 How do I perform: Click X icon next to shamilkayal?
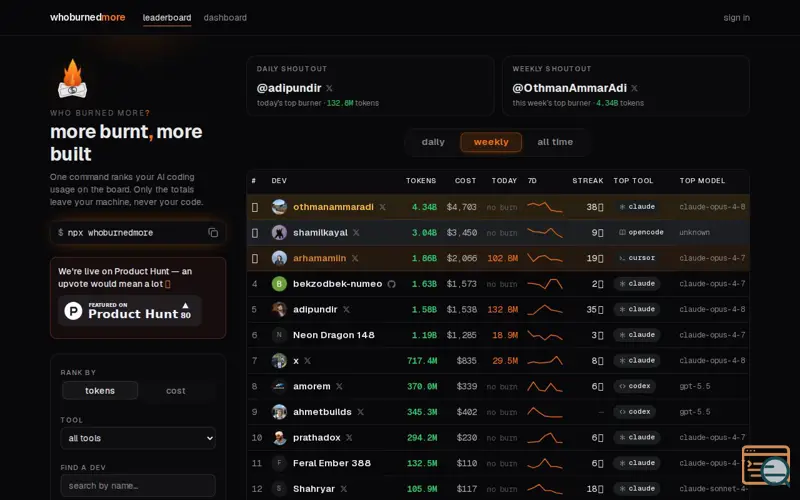click(x=356, y=233)
